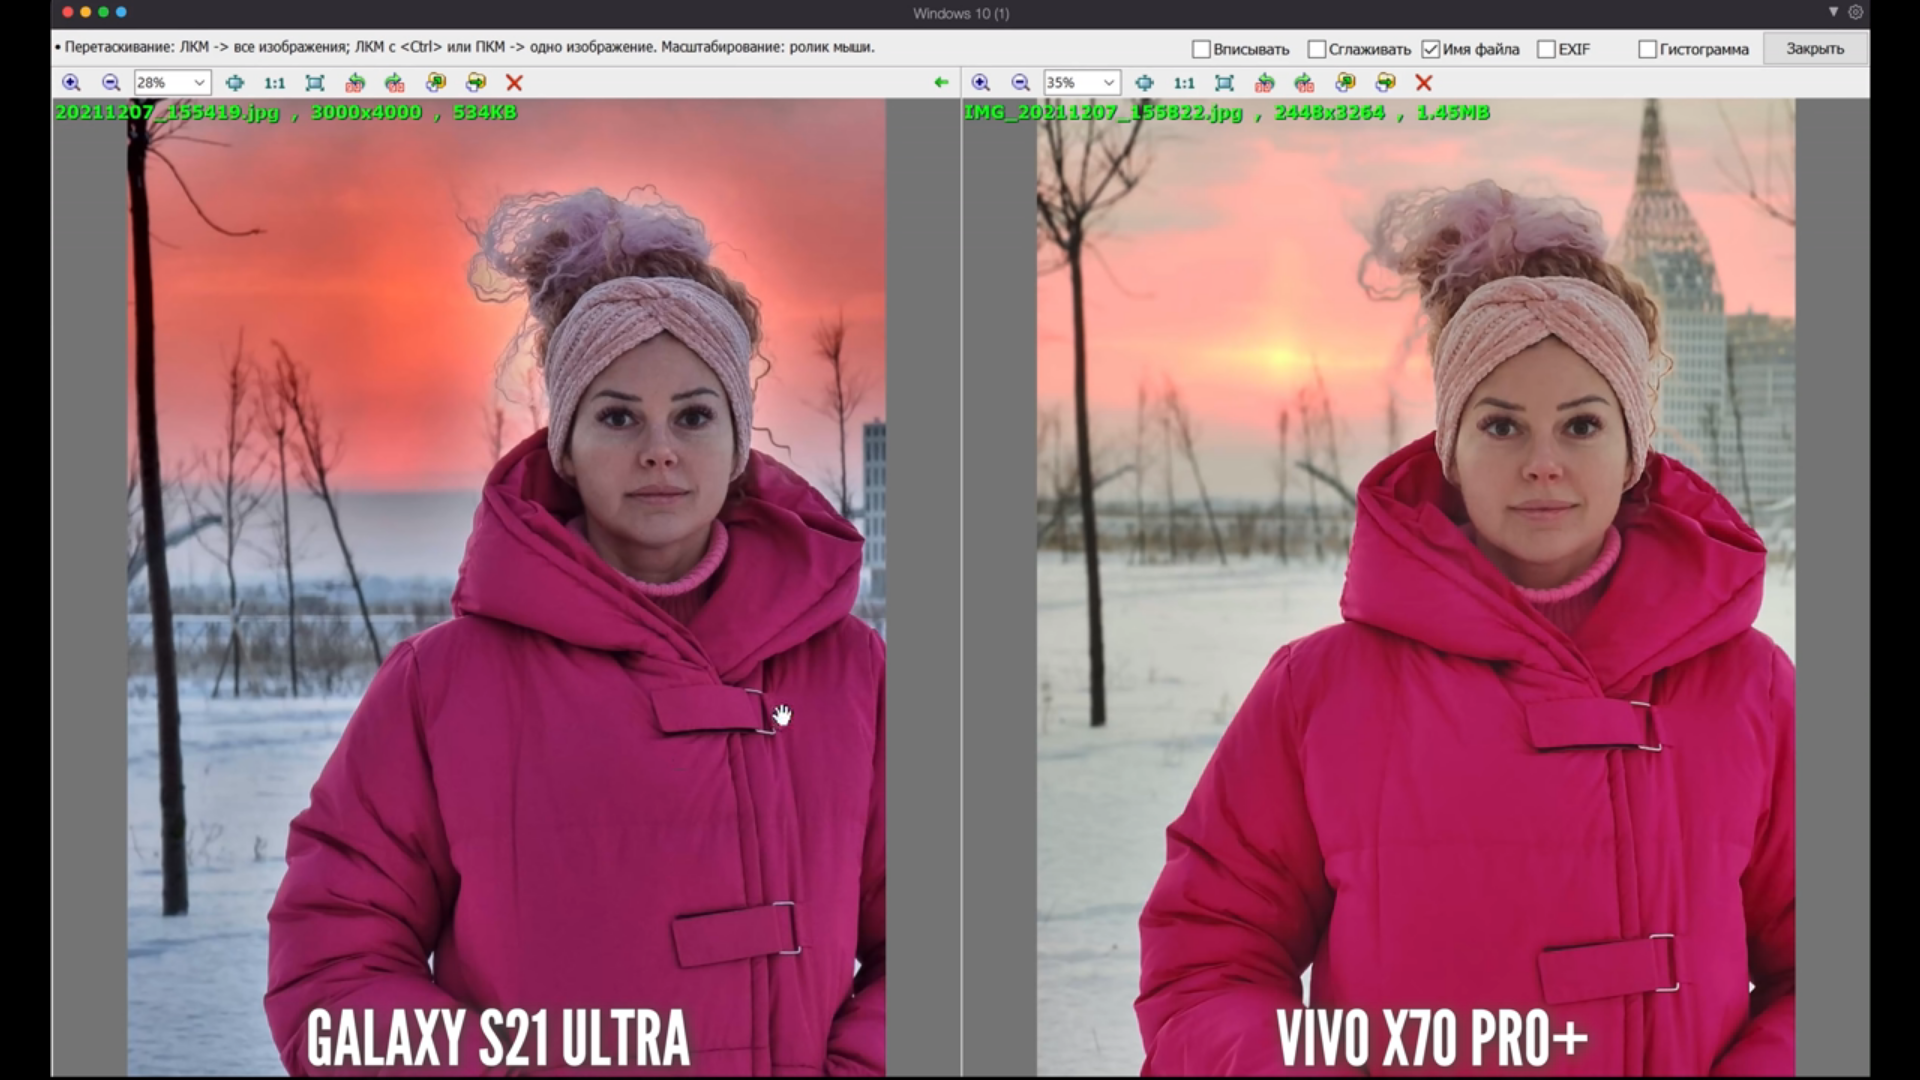The height and width of the screenshot is (1080, 1920).
Task: Uncheck the Имя файла checkbox
Action: [1431, 49]
